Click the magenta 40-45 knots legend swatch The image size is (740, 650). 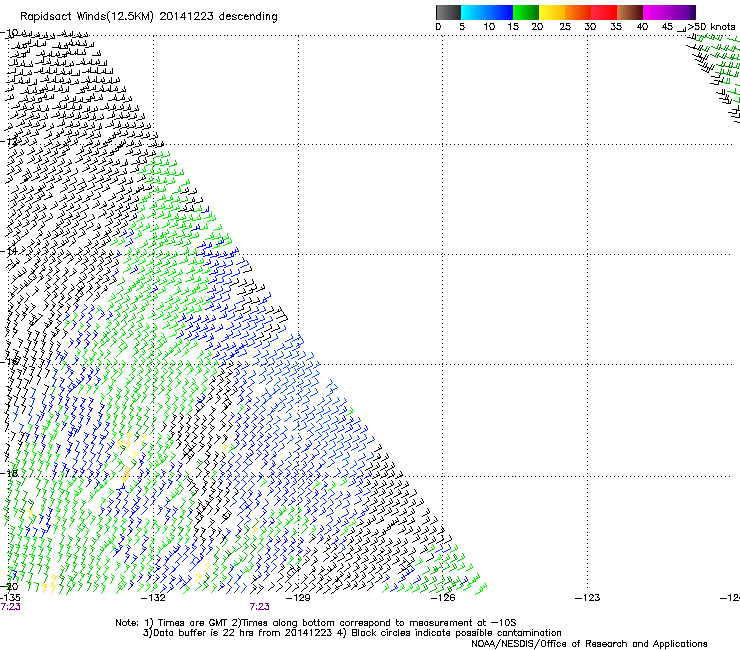coord(656,12)
